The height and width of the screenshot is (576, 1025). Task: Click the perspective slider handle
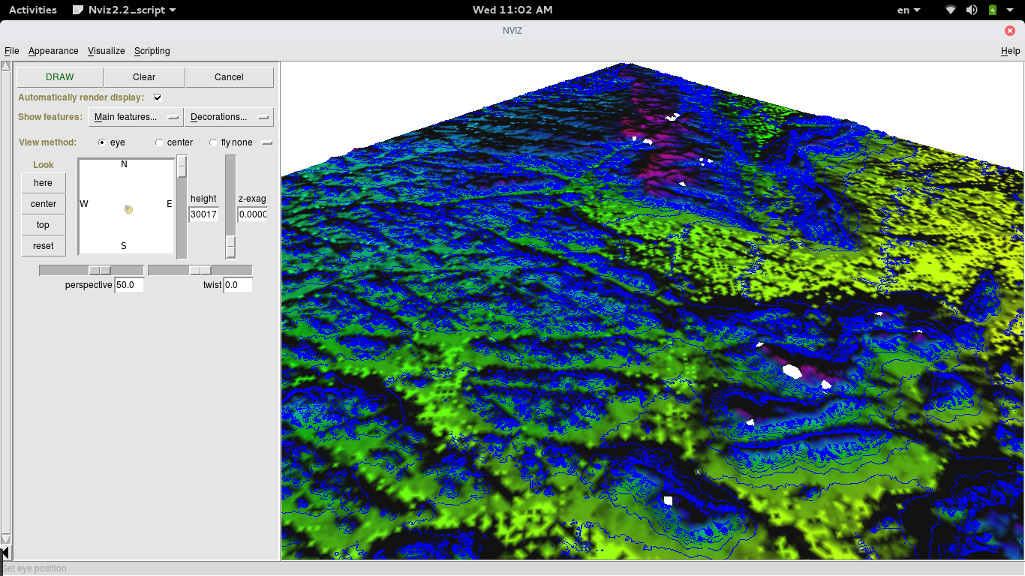coord(100,271)
